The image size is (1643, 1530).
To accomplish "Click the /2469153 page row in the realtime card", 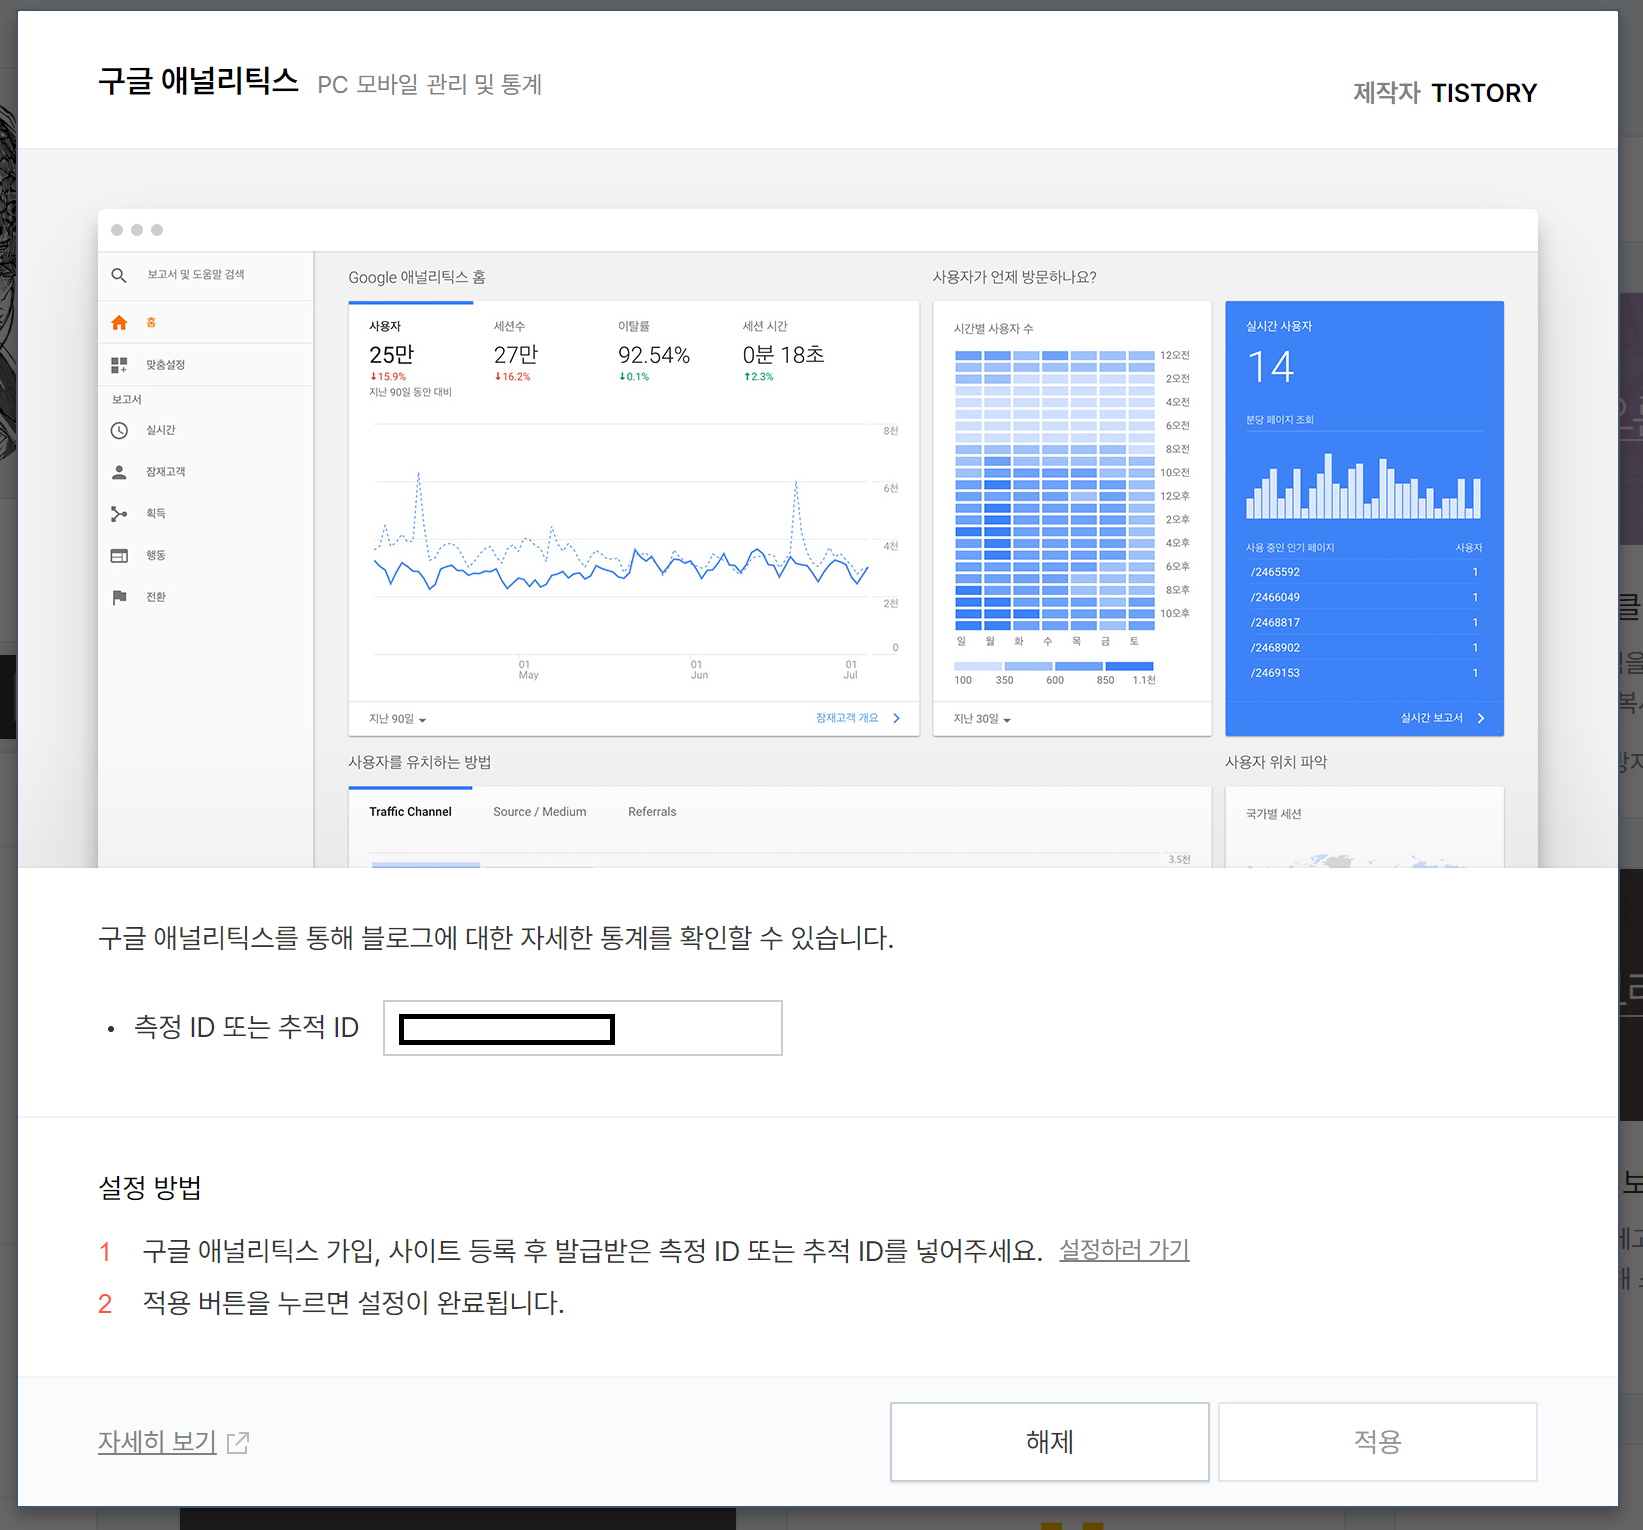I will click(x=1364, y=673).
